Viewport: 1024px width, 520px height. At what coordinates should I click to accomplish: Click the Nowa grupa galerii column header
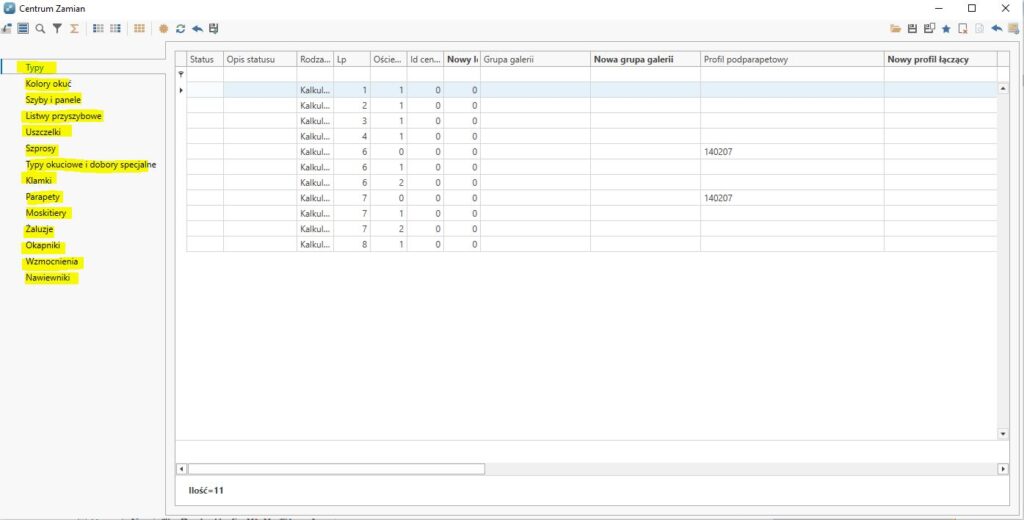pos(645,59)
